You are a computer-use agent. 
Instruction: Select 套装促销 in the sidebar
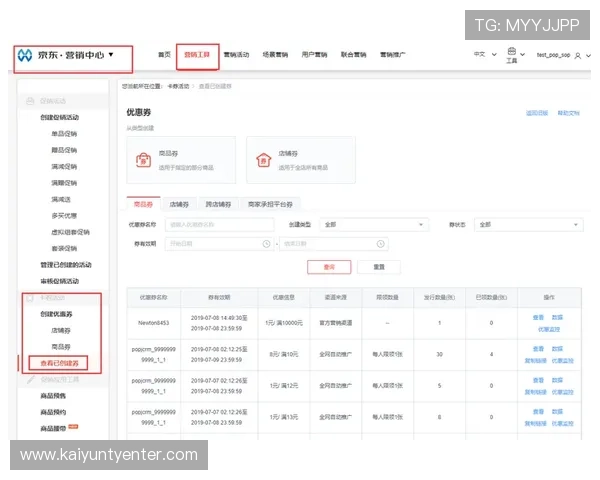[x=64, y=249]
